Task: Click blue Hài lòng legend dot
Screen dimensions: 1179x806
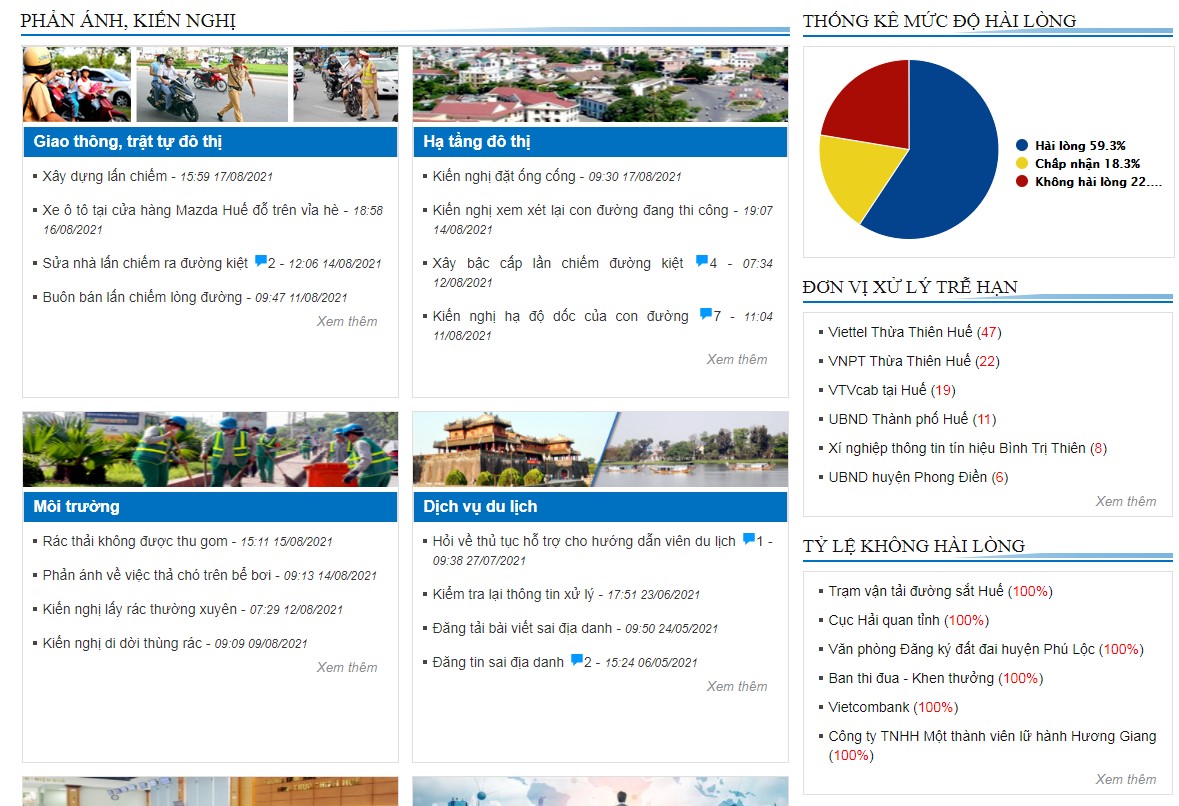Action: (1022, 145)
